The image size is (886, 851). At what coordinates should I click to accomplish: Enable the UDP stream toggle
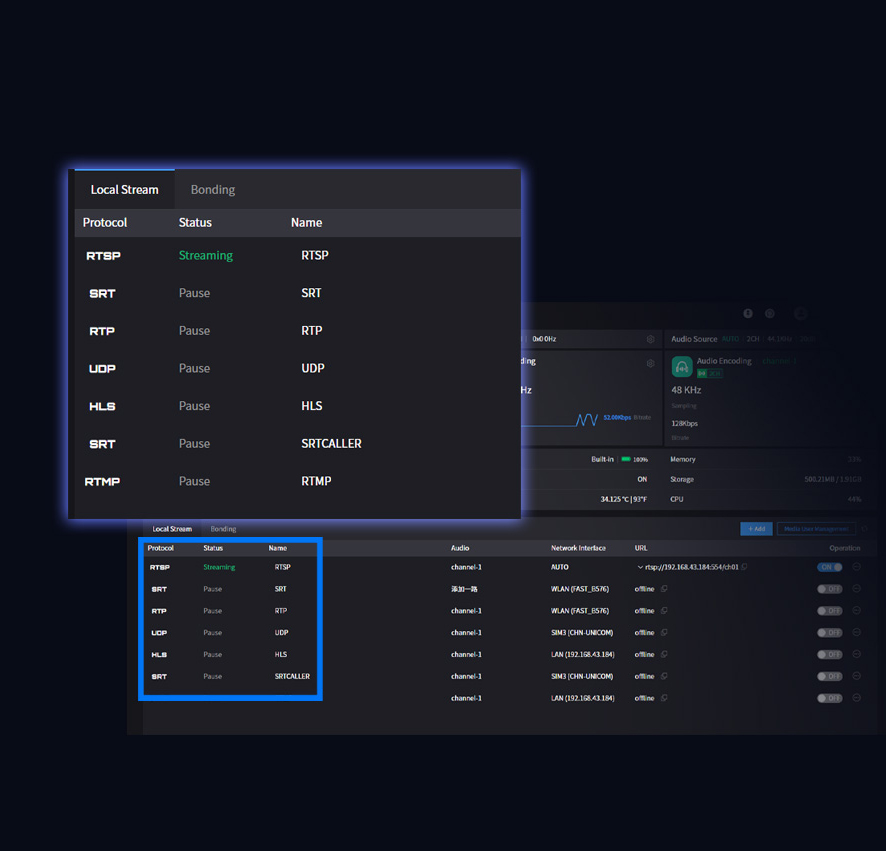[829, 633]
